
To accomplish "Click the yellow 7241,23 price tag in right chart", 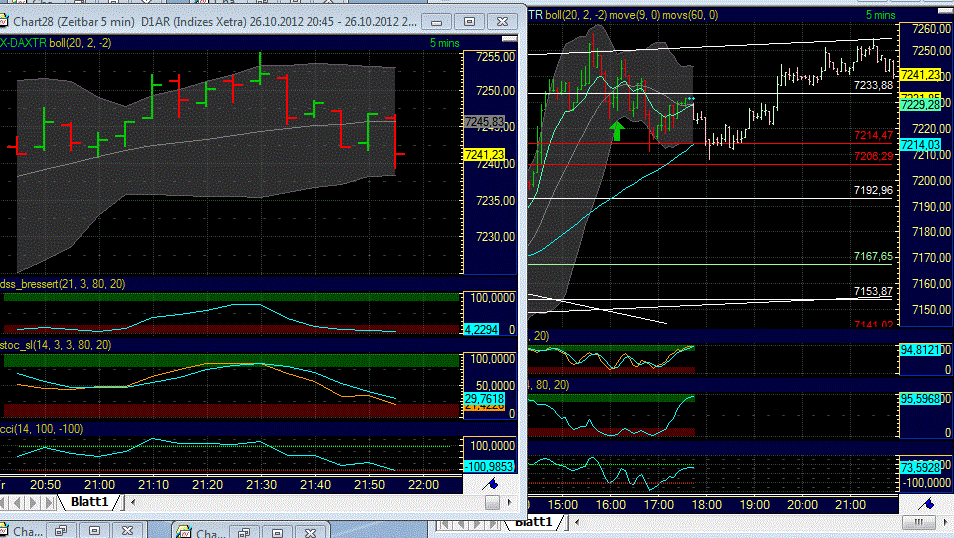I will tap(921, 75).
